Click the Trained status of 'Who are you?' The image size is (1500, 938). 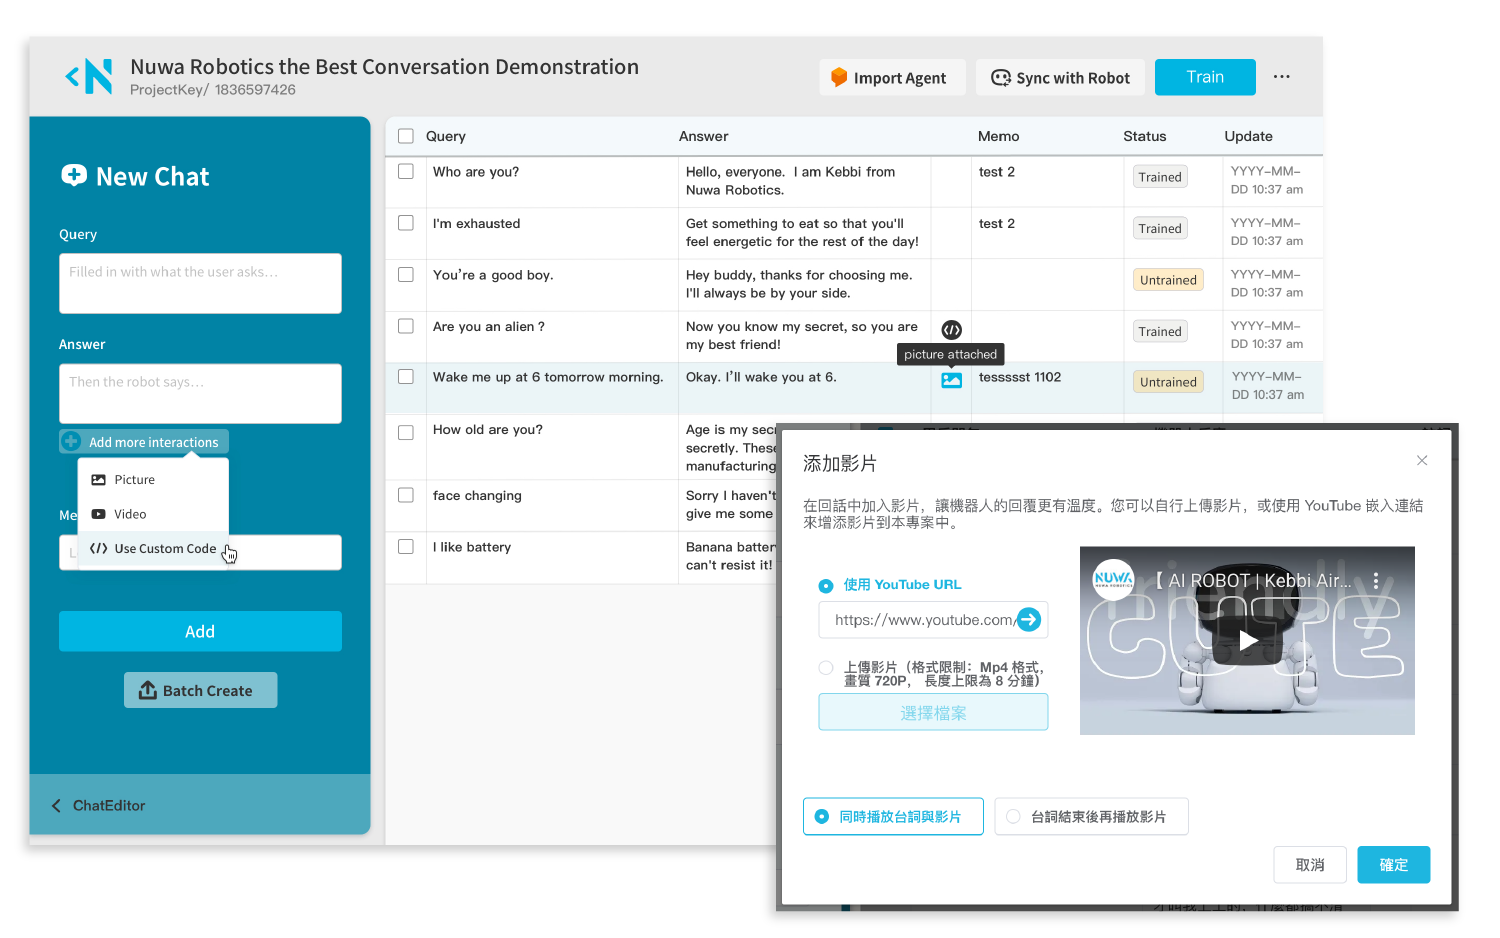pyautogui.click(x=1160, y=177)
